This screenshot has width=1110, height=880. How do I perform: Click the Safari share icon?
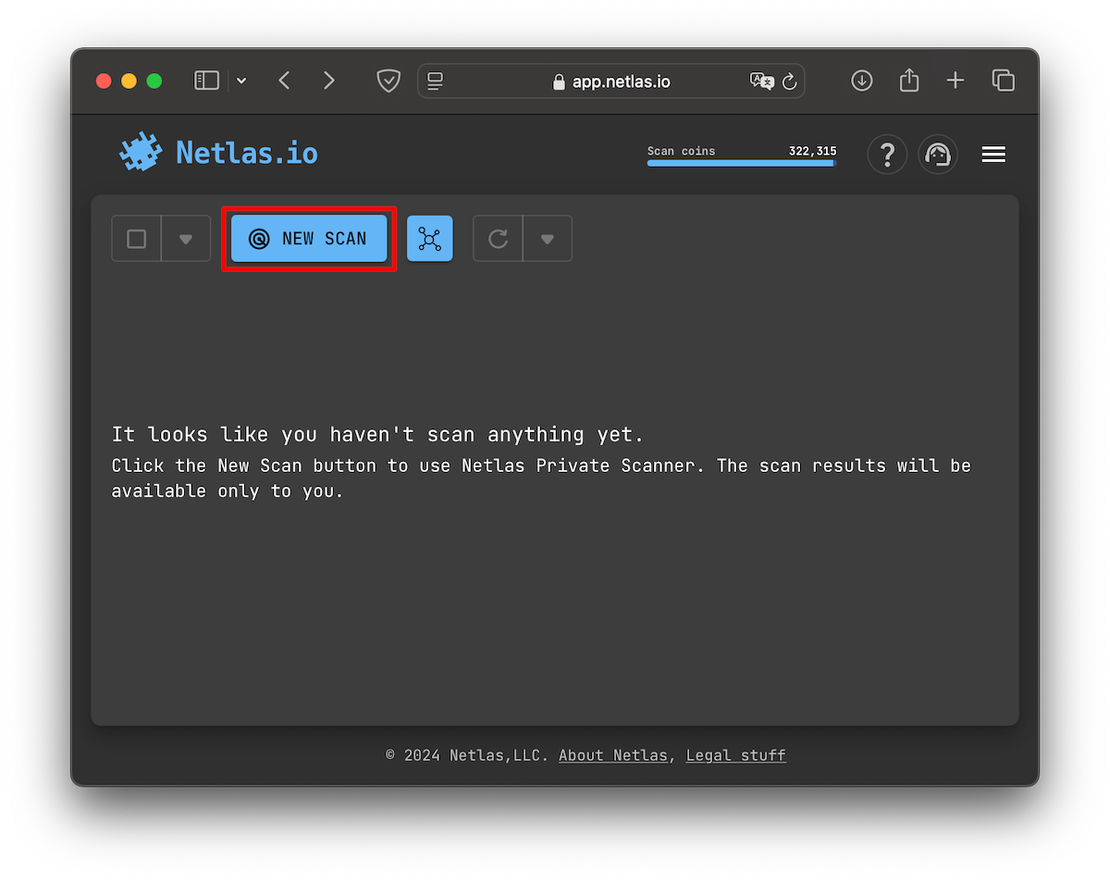909,81
